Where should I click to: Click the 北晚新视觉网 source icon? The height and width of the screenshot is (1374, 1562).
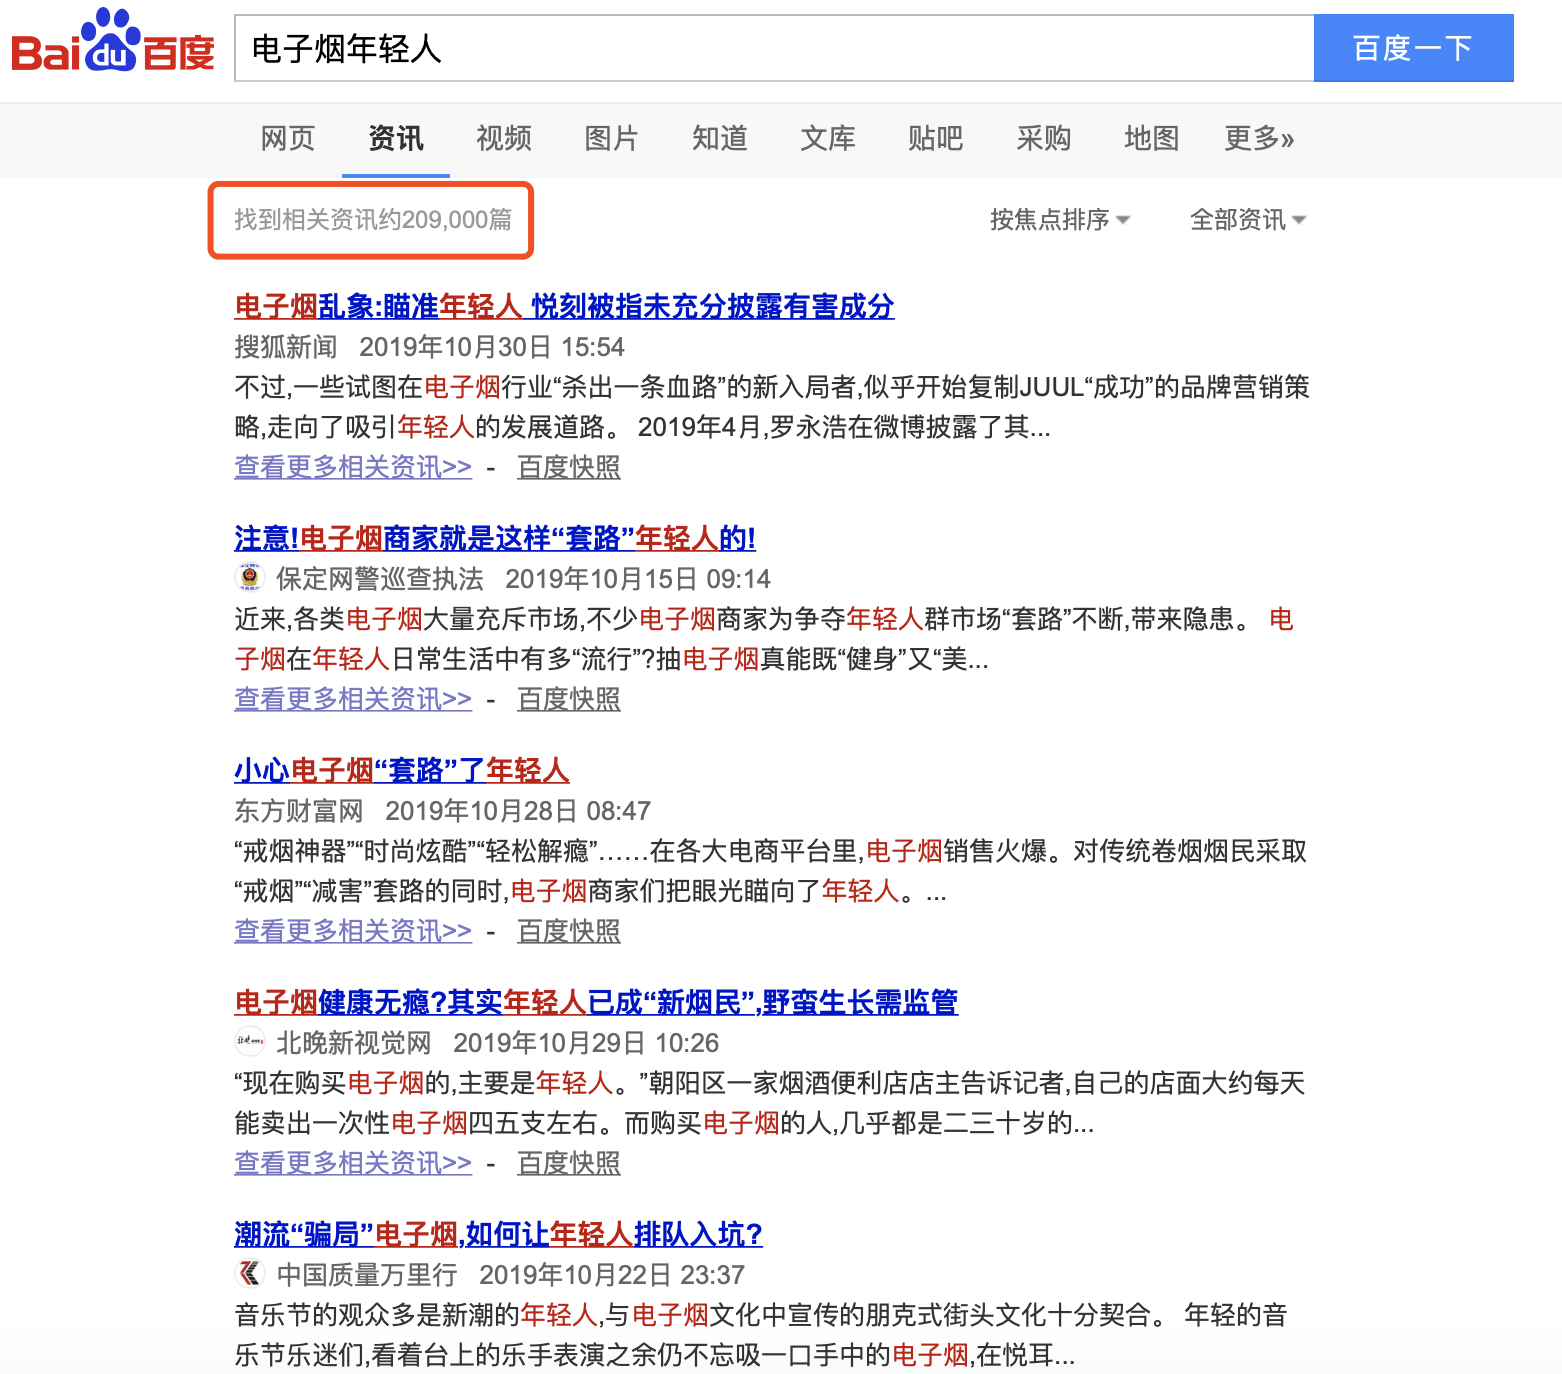(249, 1041)
